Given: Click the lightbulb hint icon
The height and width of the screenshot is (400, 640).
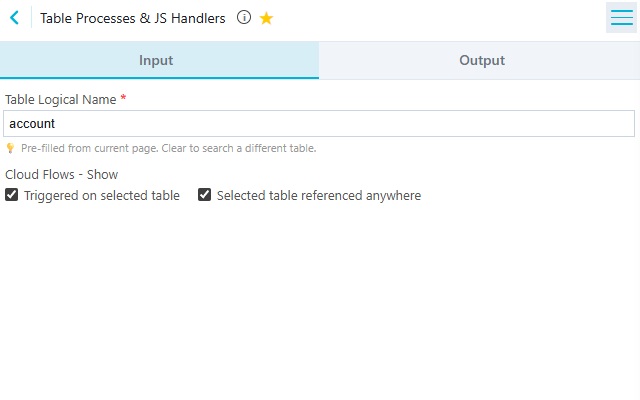Looking at the screenshot, I should [10, 148].
